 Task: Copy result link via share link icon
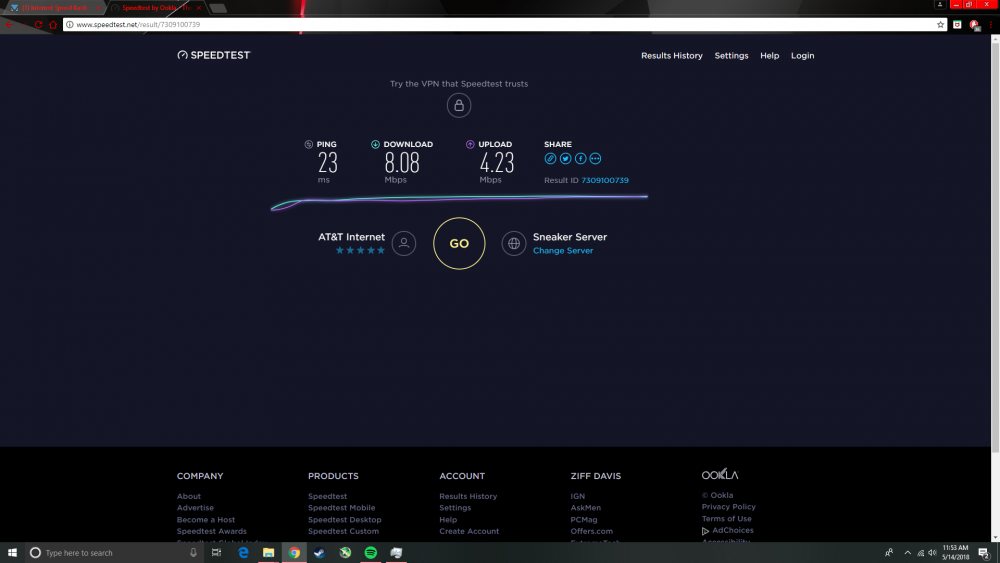[x=550, y=159]
